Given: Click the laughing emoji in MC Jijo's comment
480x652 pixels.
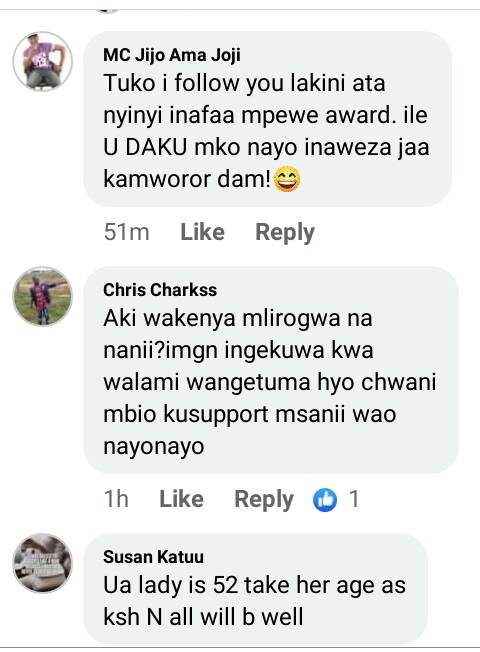Looking at the screenshot, I should [x=287, y=179].
